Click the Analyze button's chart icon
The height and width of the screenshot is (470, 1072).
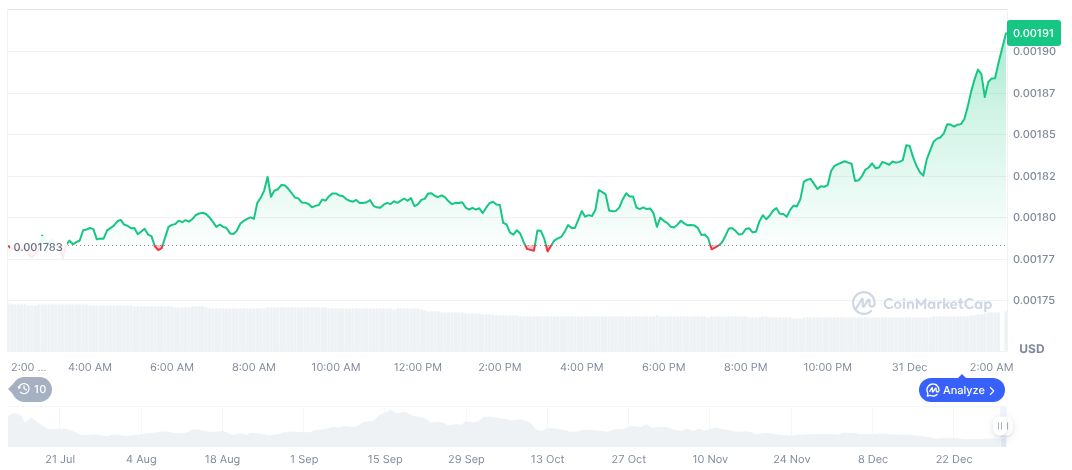pos(932,390)
